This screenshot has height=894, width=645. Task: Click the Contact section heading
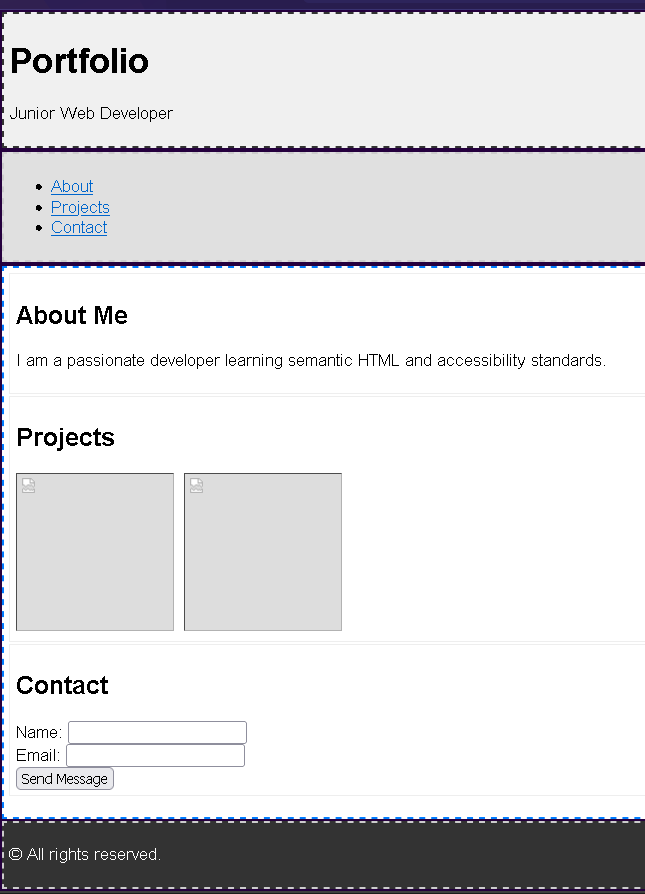[x=62, y=686]
